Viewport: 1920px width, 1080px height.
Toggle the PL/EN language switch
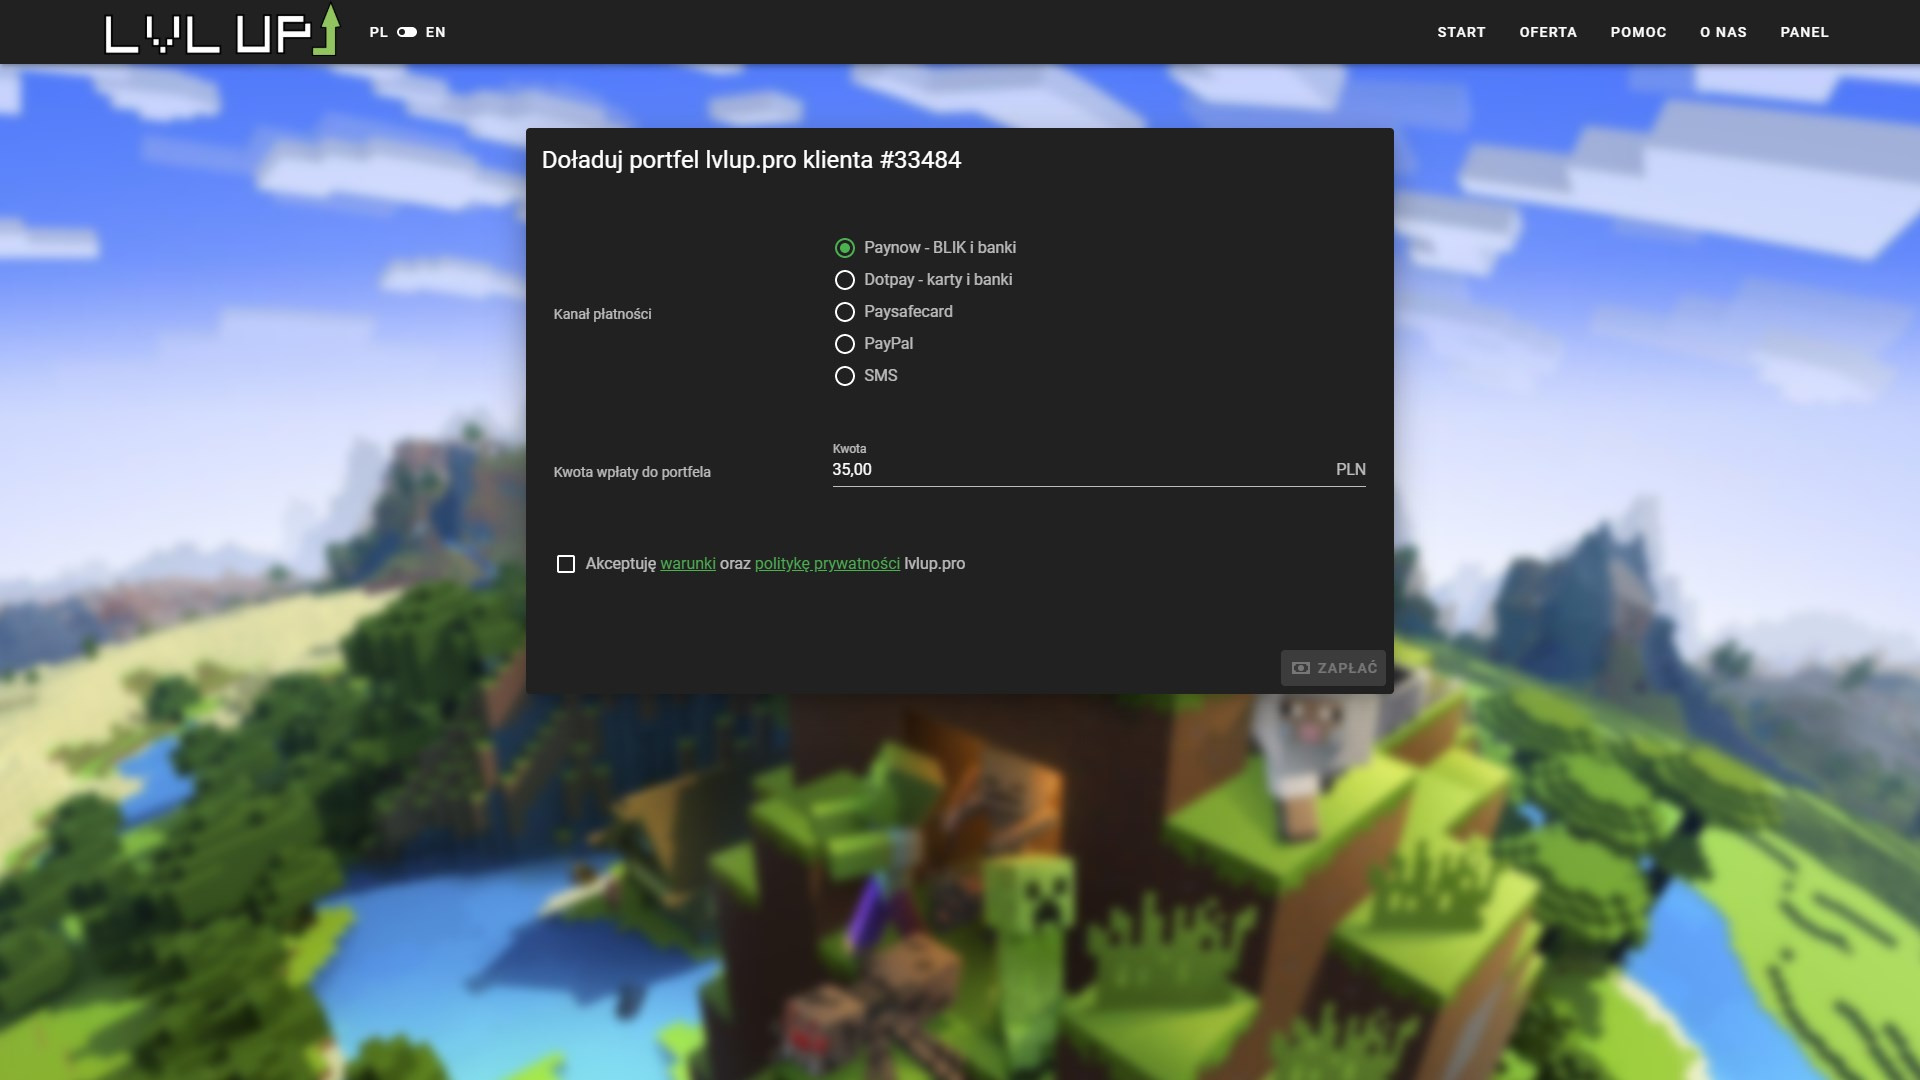[407, 32]
